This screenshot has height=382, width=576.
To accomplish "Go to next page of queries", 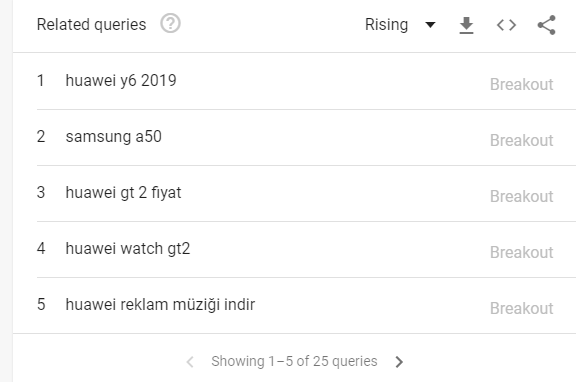I will click(399, 362).
